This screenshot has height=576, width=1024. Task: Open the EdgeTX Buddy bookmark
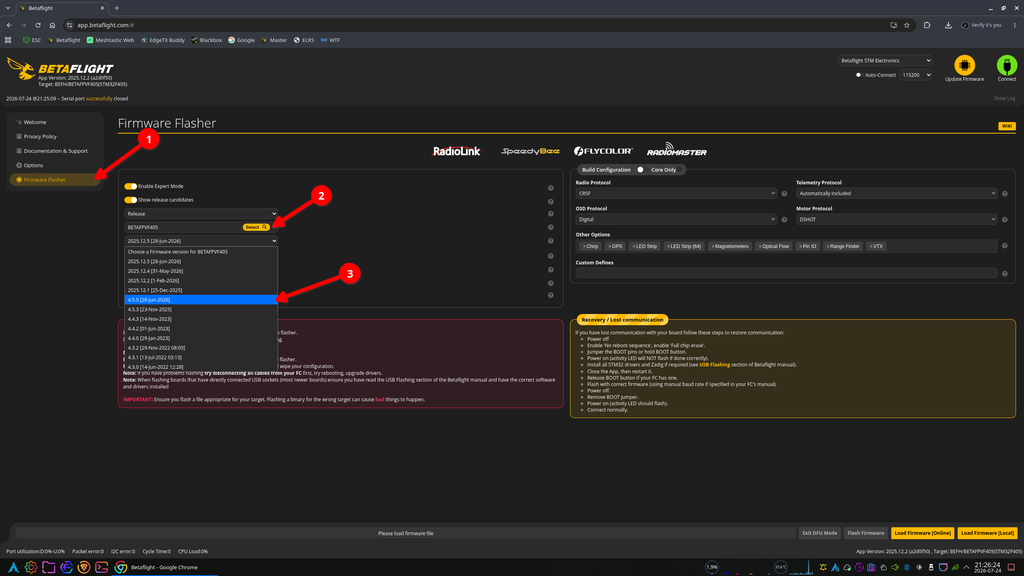pyautogui.click(x=163, y=40)
